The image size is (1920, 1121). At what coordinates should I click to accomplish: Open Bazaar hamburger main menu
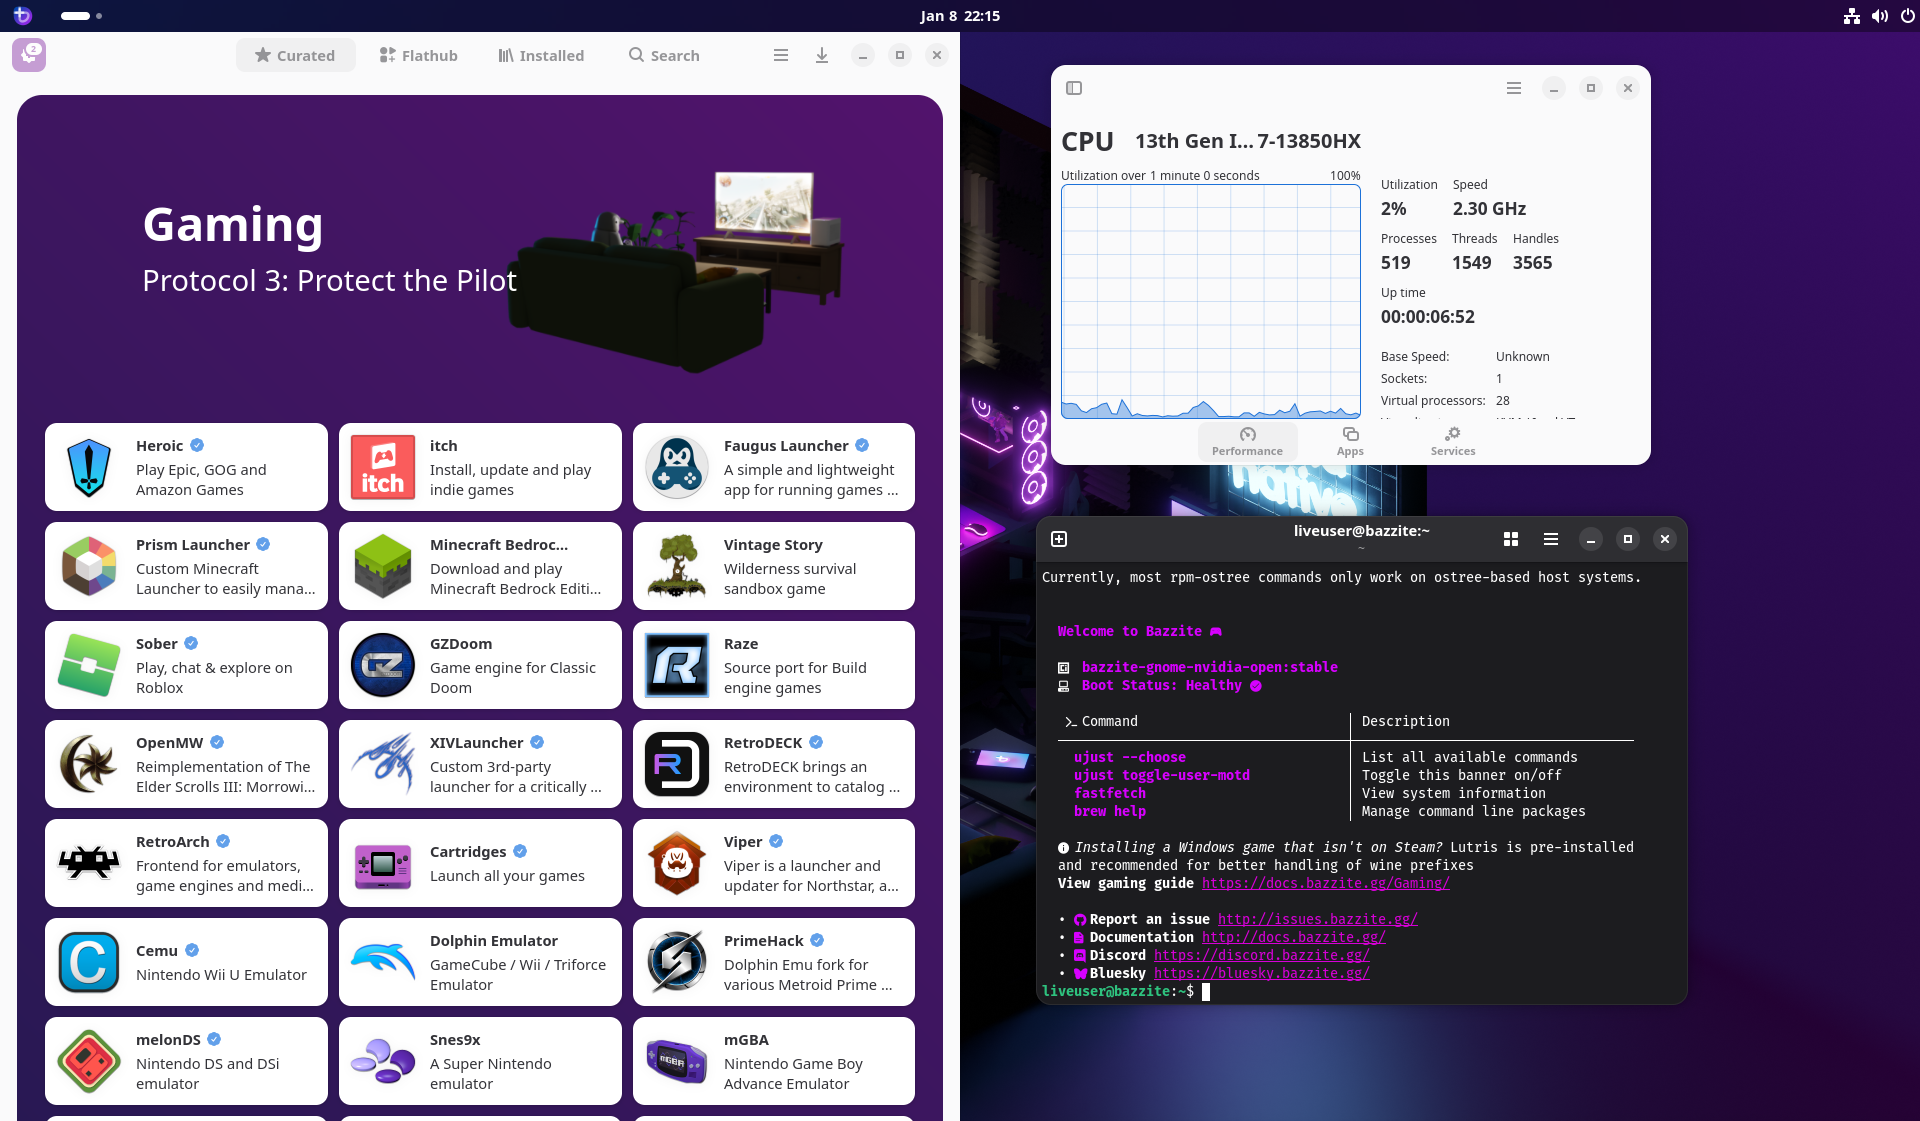tap(780, 55)
